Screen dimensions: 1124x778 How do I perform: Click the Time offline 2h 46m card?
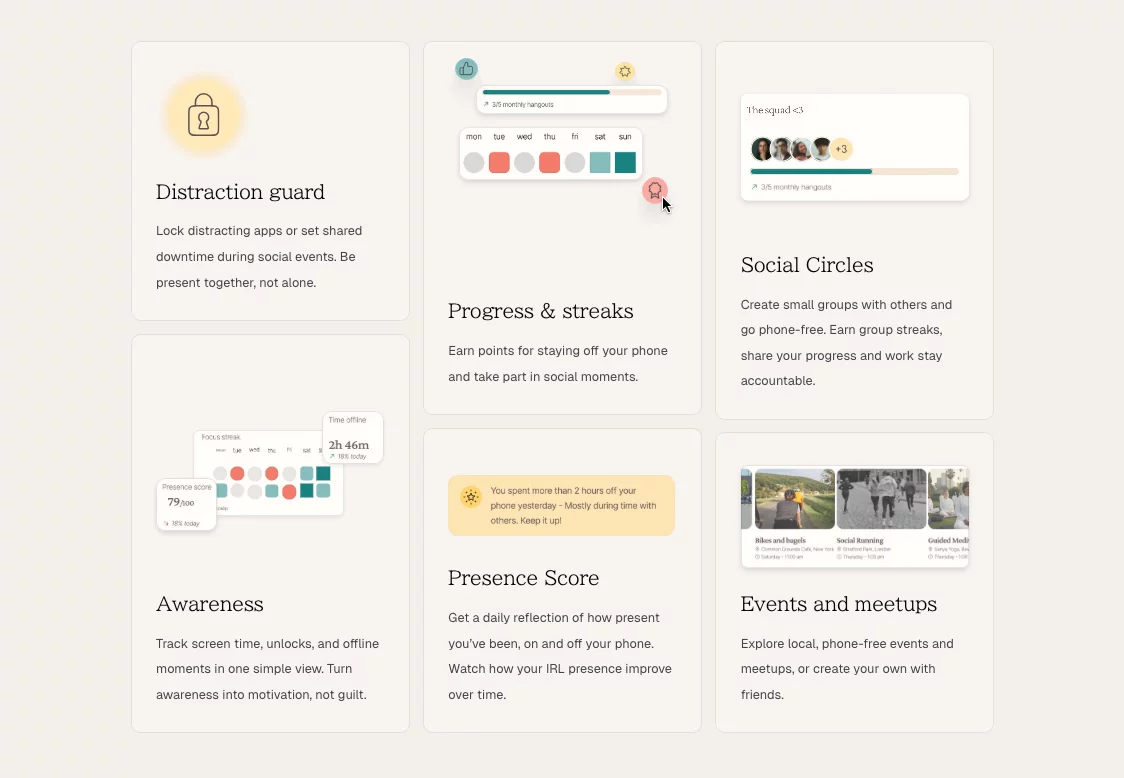click(x=353, y=437)
